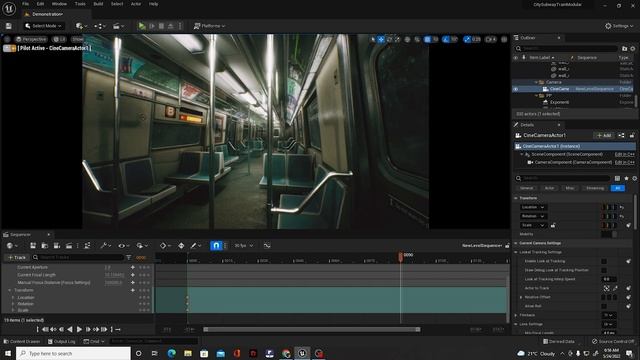Open the Actor menu
Screen dimensions: 640x360
(136, 4)
